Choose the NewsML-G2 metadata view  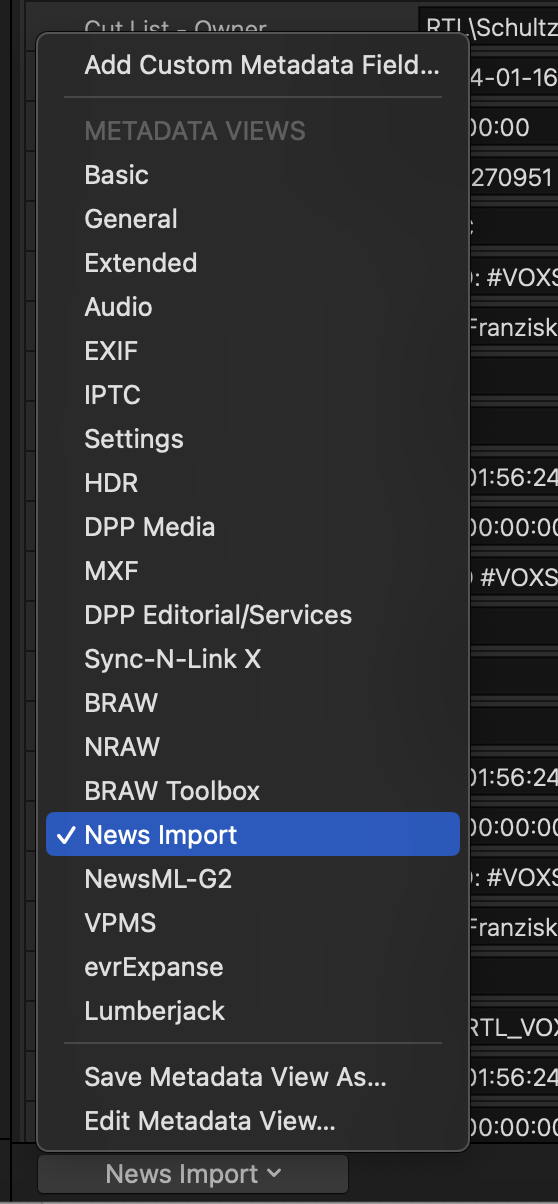[253, 879]
